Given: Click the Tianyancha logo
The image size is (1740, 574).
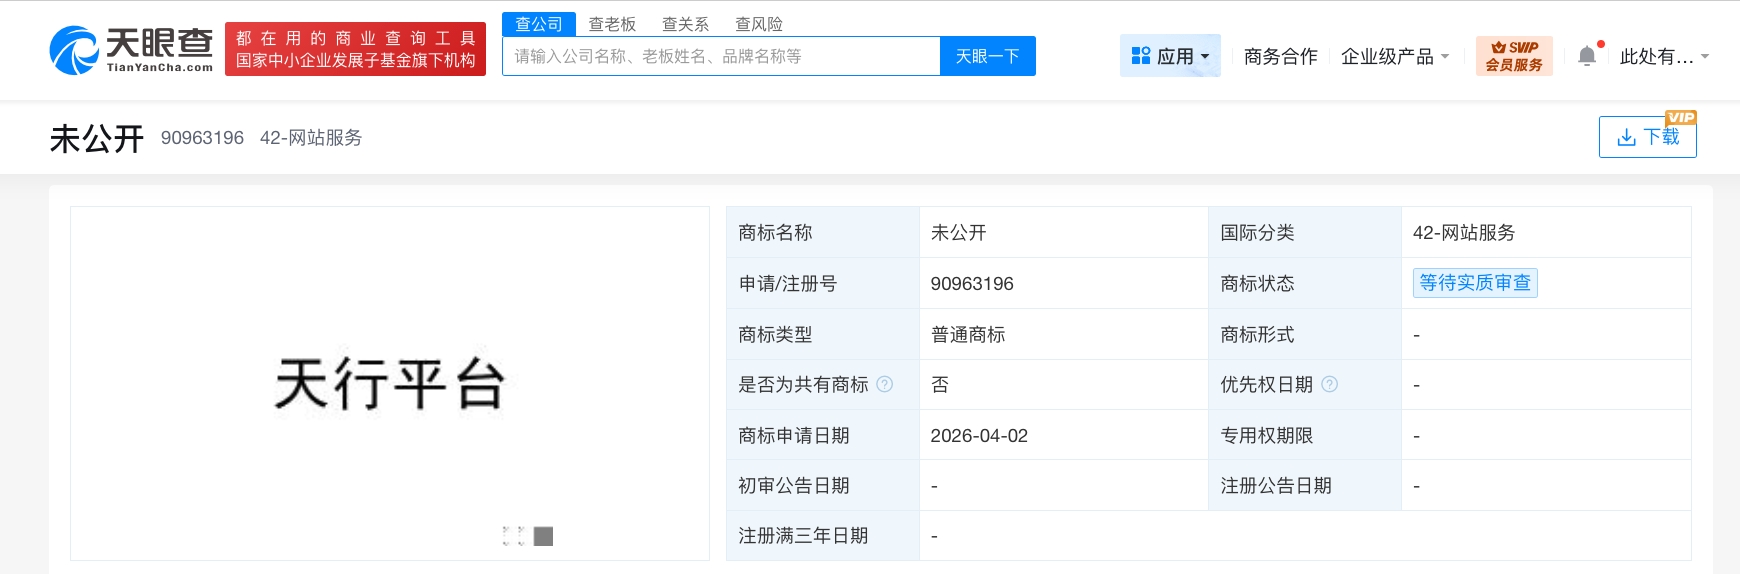Looking at the screenshot, I should [131, 49].
